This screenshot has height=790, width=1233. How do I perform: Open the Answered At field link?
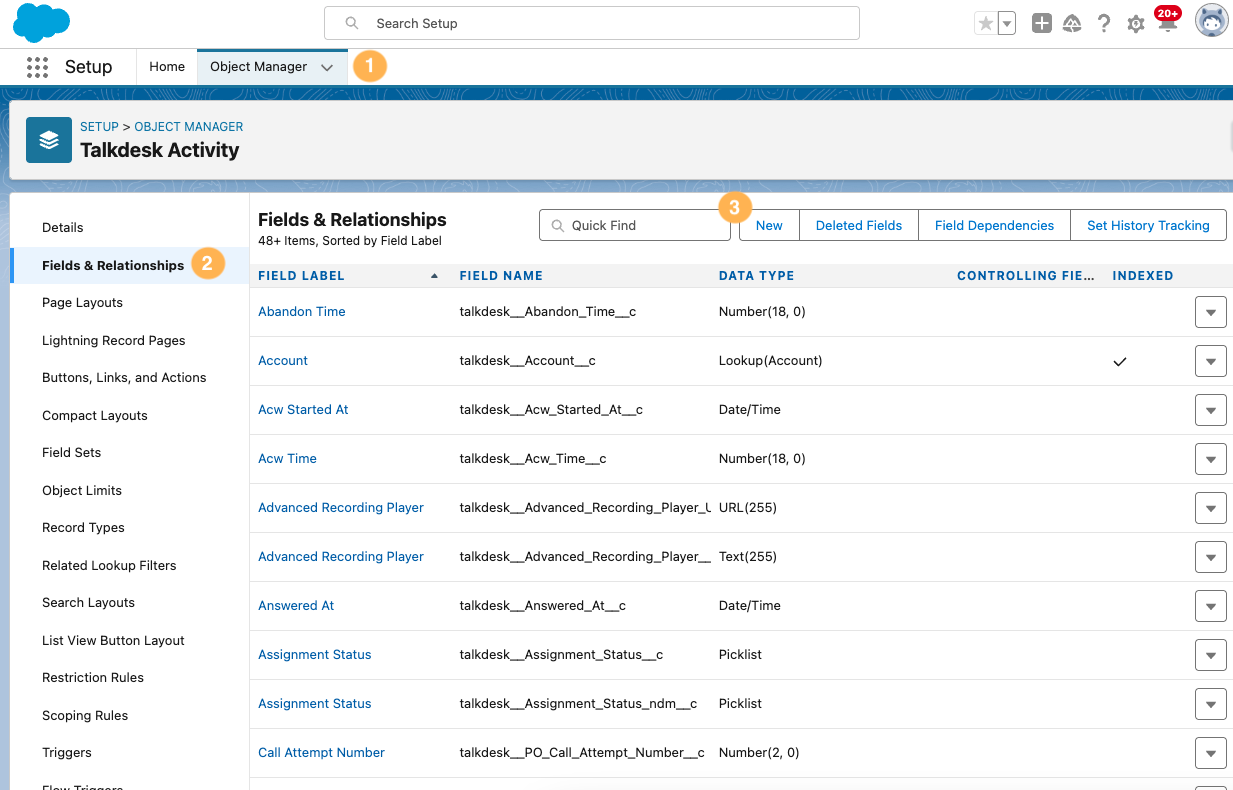pyautogui.click(x=296, y=606)
